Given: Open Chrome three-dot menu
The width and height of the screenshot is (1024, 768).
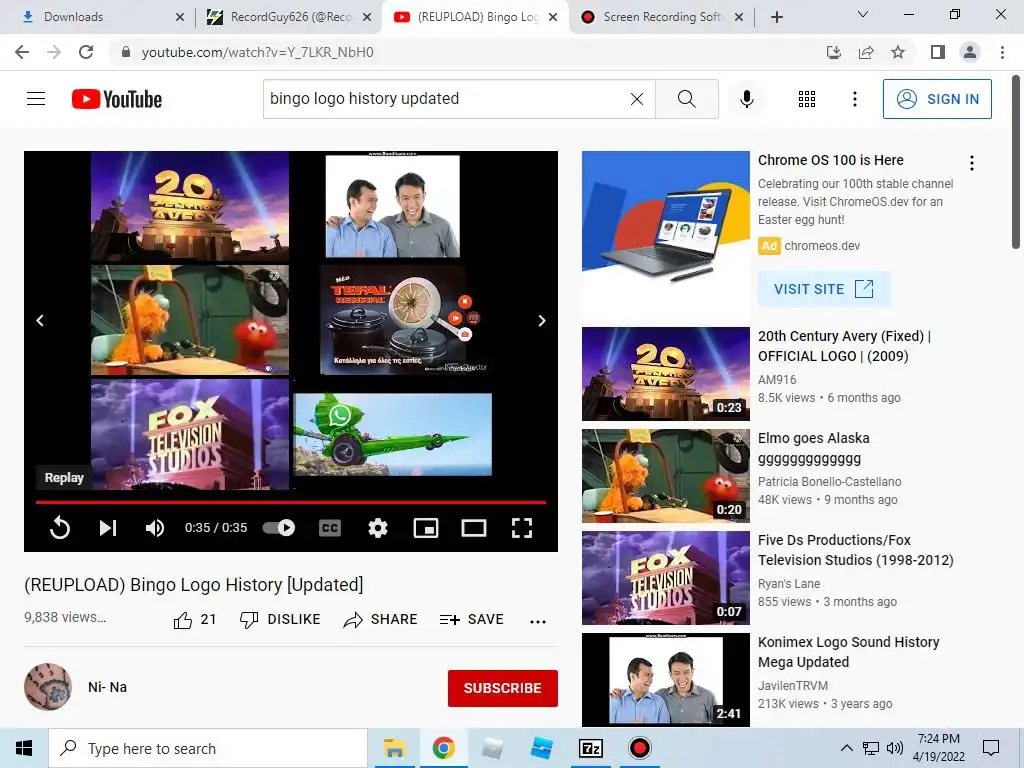Looking at the screenshot, I should (x=1002, y=52).
